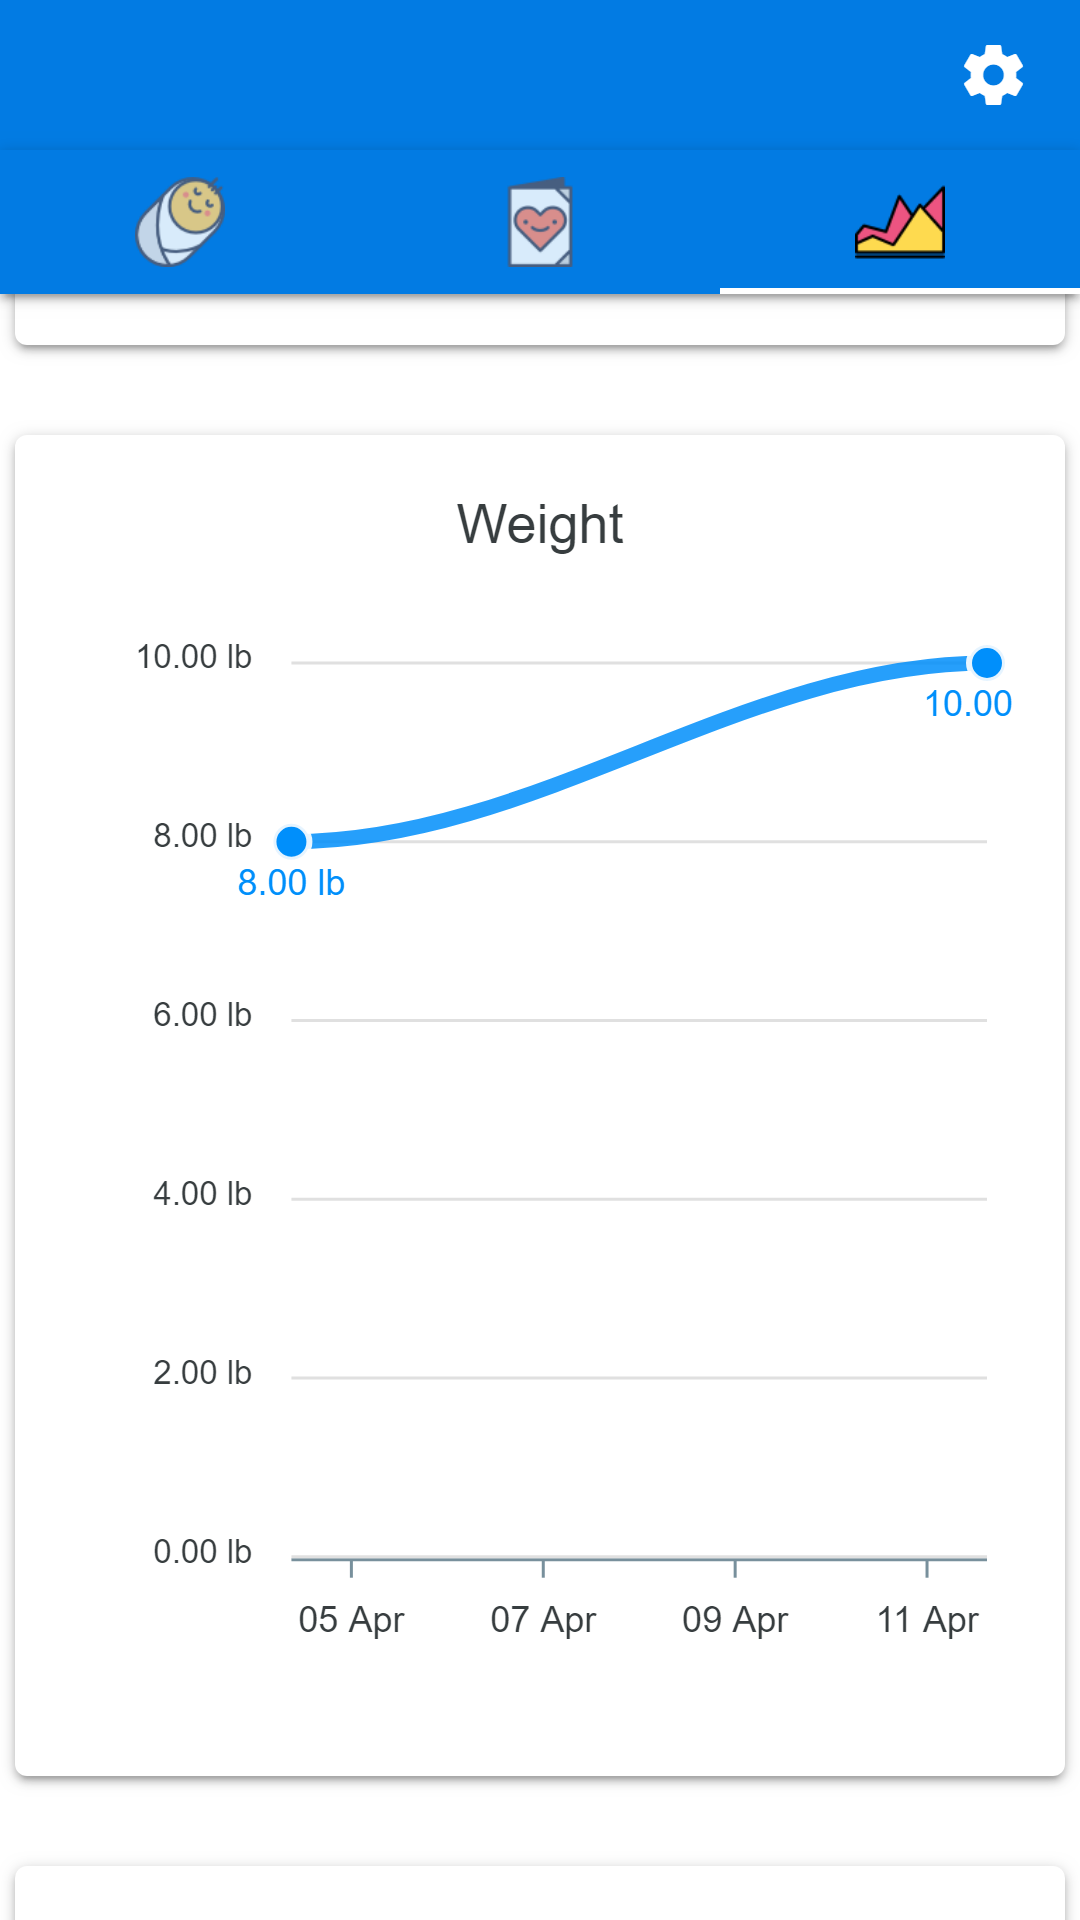Click the 8.00 lb data point dot

click(x=291, y=841)
